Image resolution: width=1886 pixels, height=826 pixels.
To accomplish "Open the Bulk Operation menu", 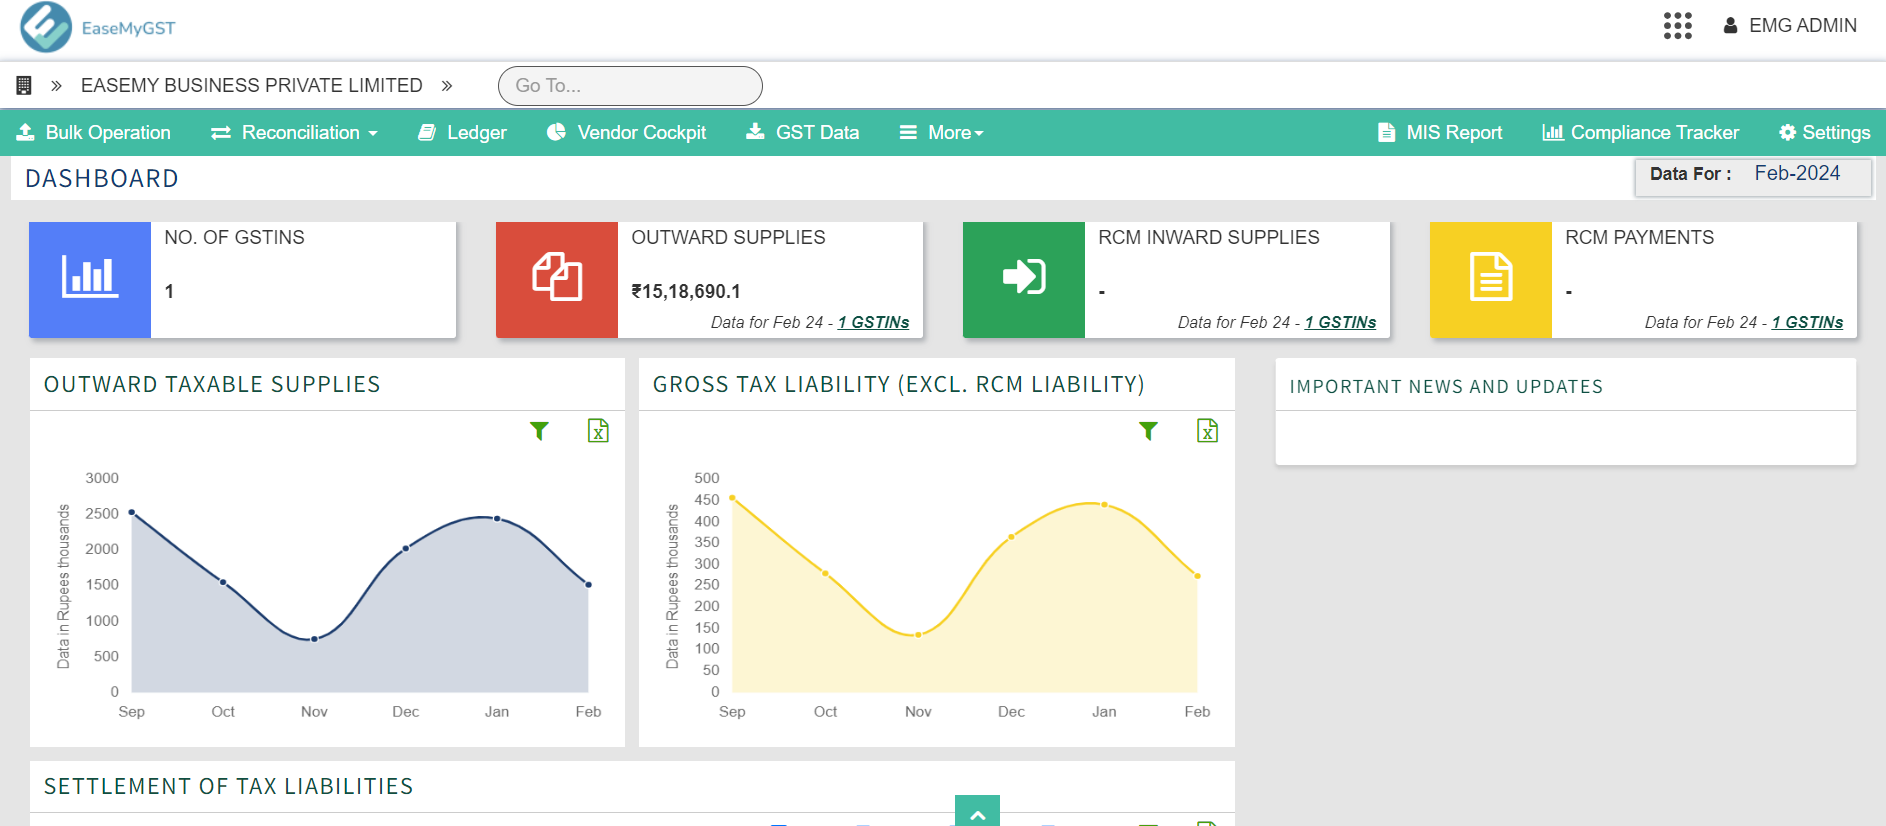I will coord(94,132).
